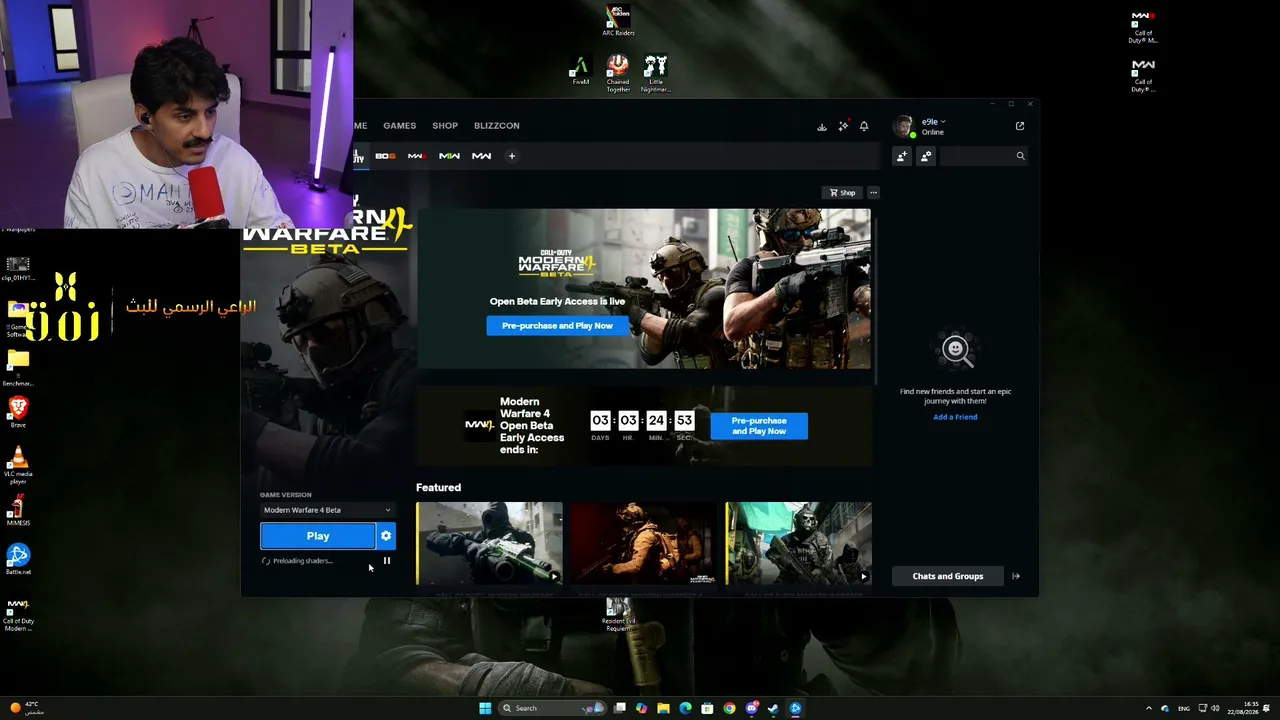The height and width of the screenshot is (720, 1280).
Task: Open friend management settings icon
Action: 926,156
